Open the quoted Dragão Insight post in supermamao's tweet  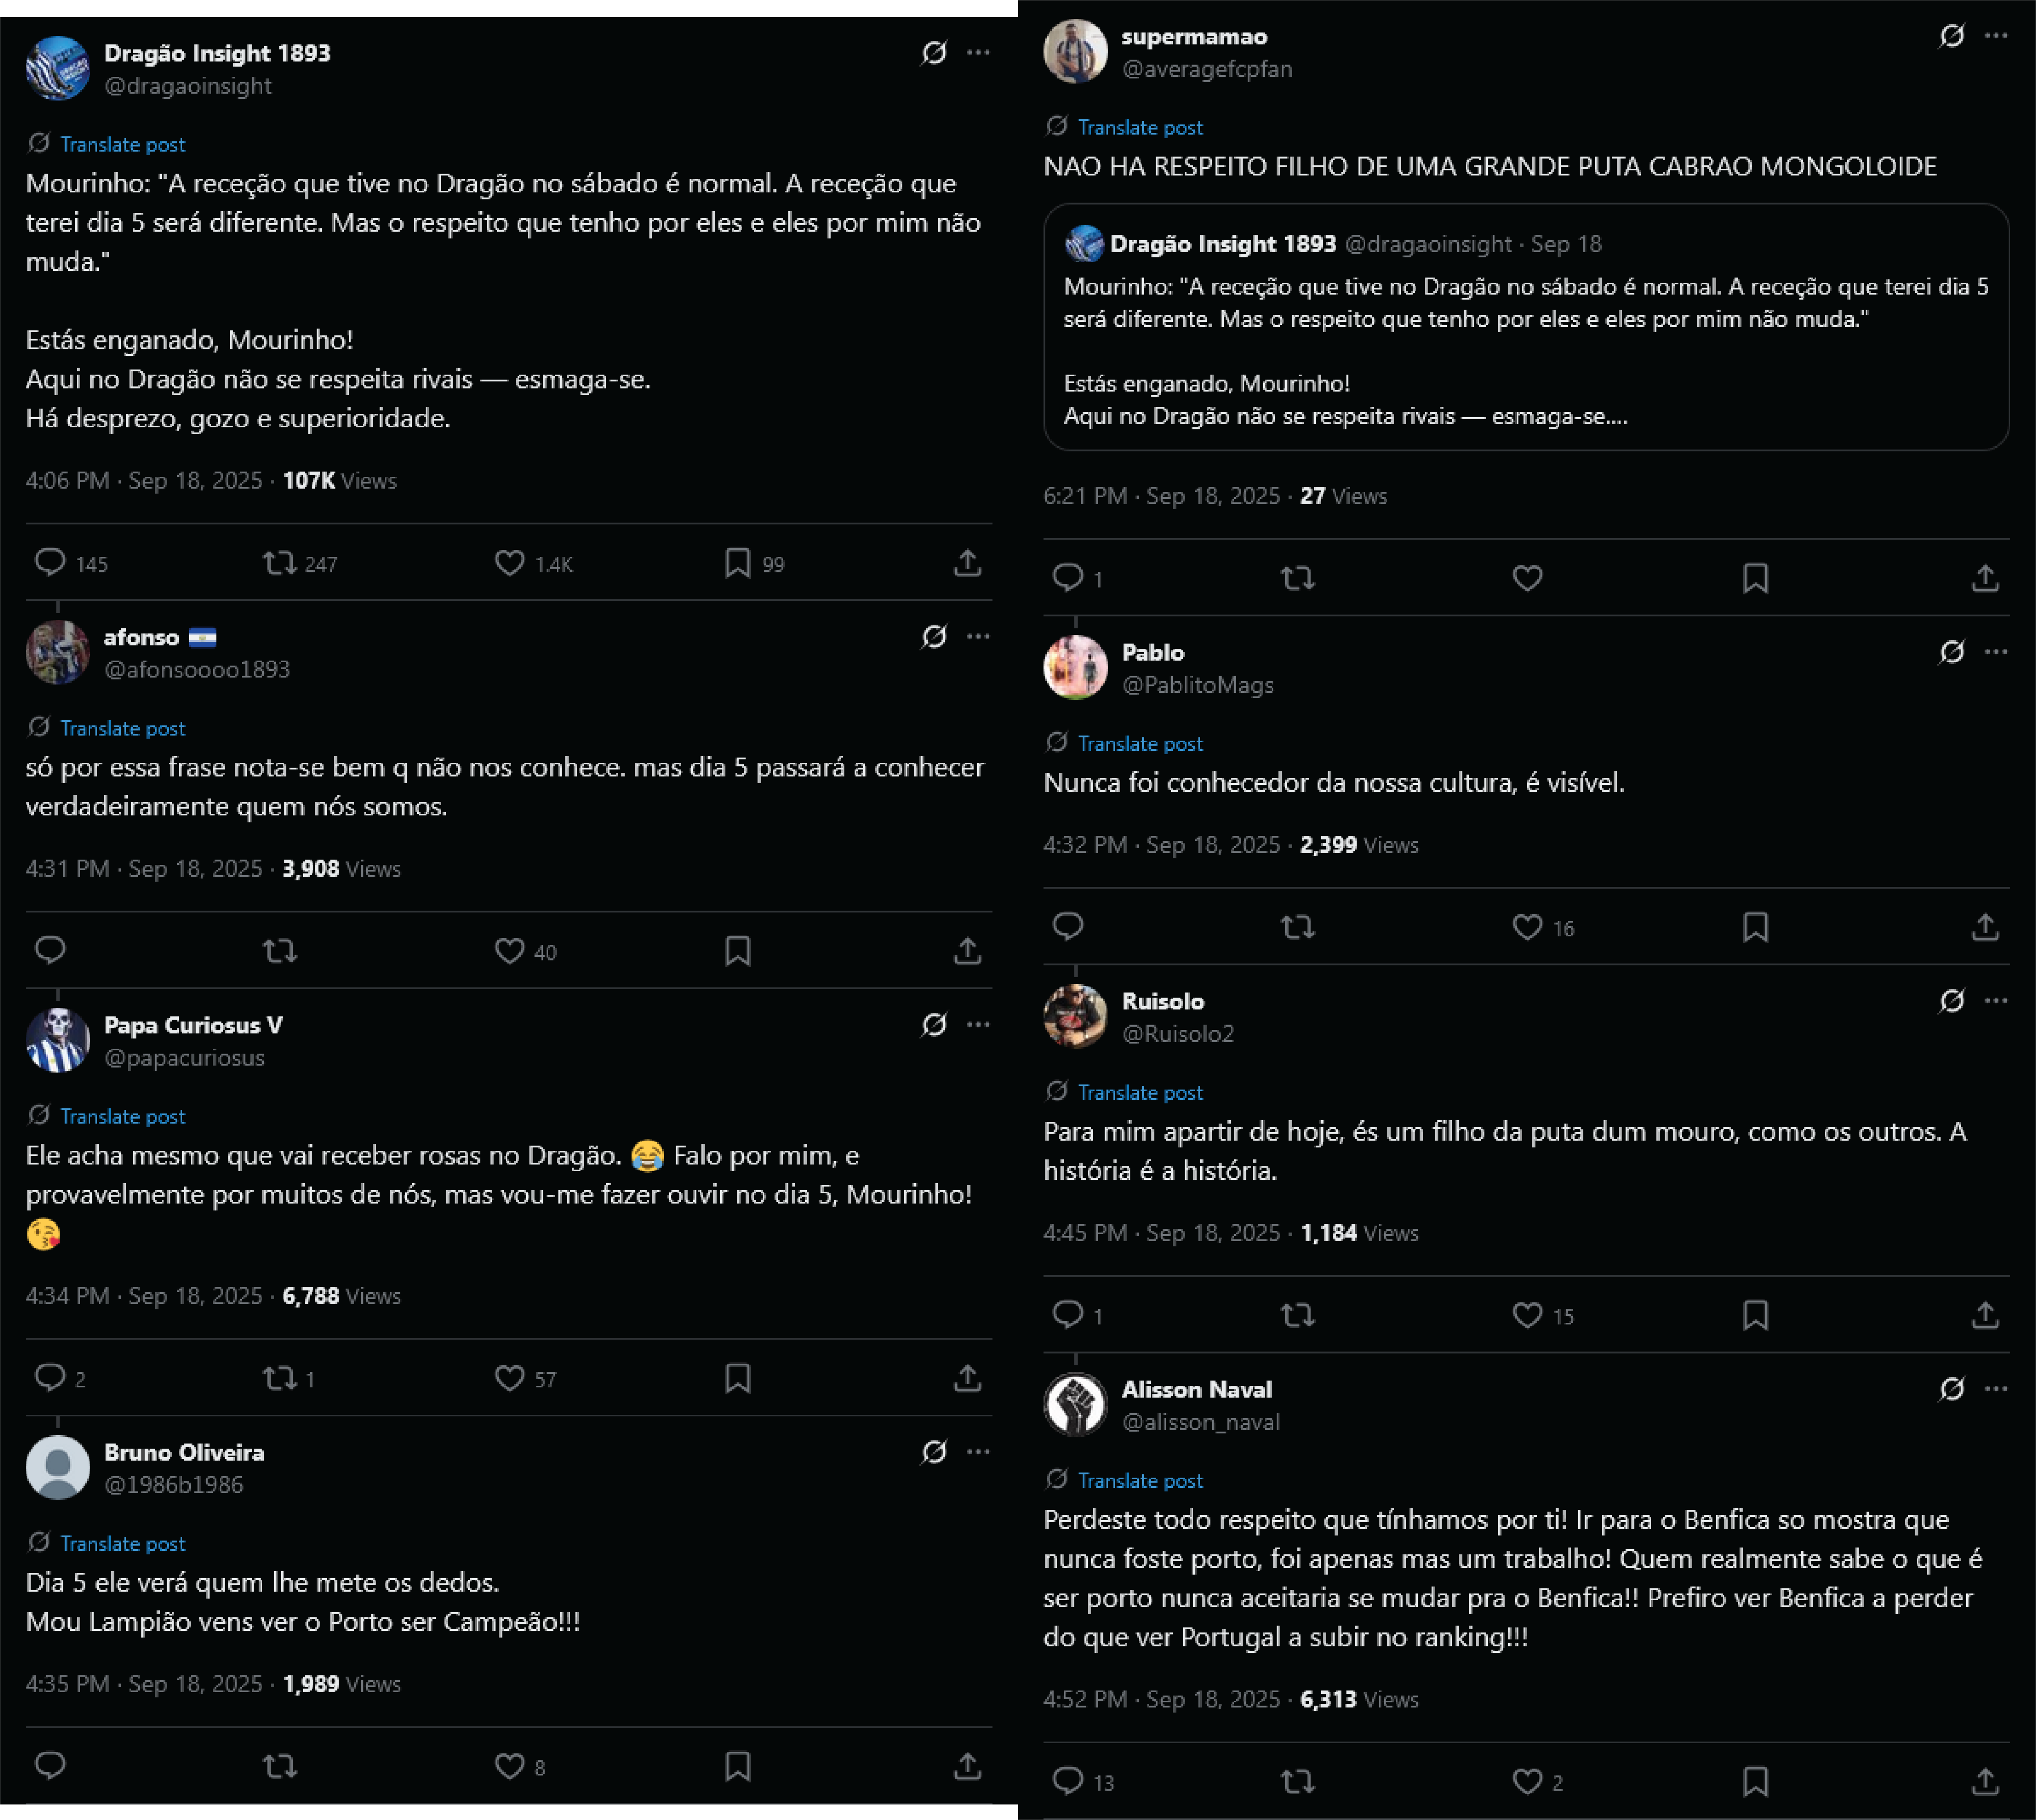pyautogui.click(x=1526, y=327)
